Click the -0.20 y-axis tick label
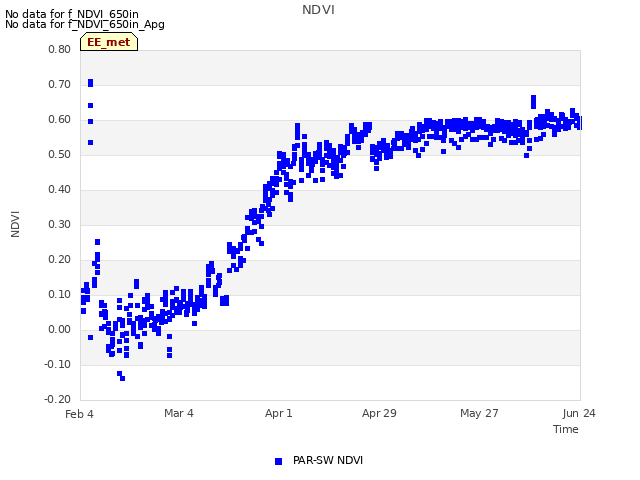 coord(58,399)
